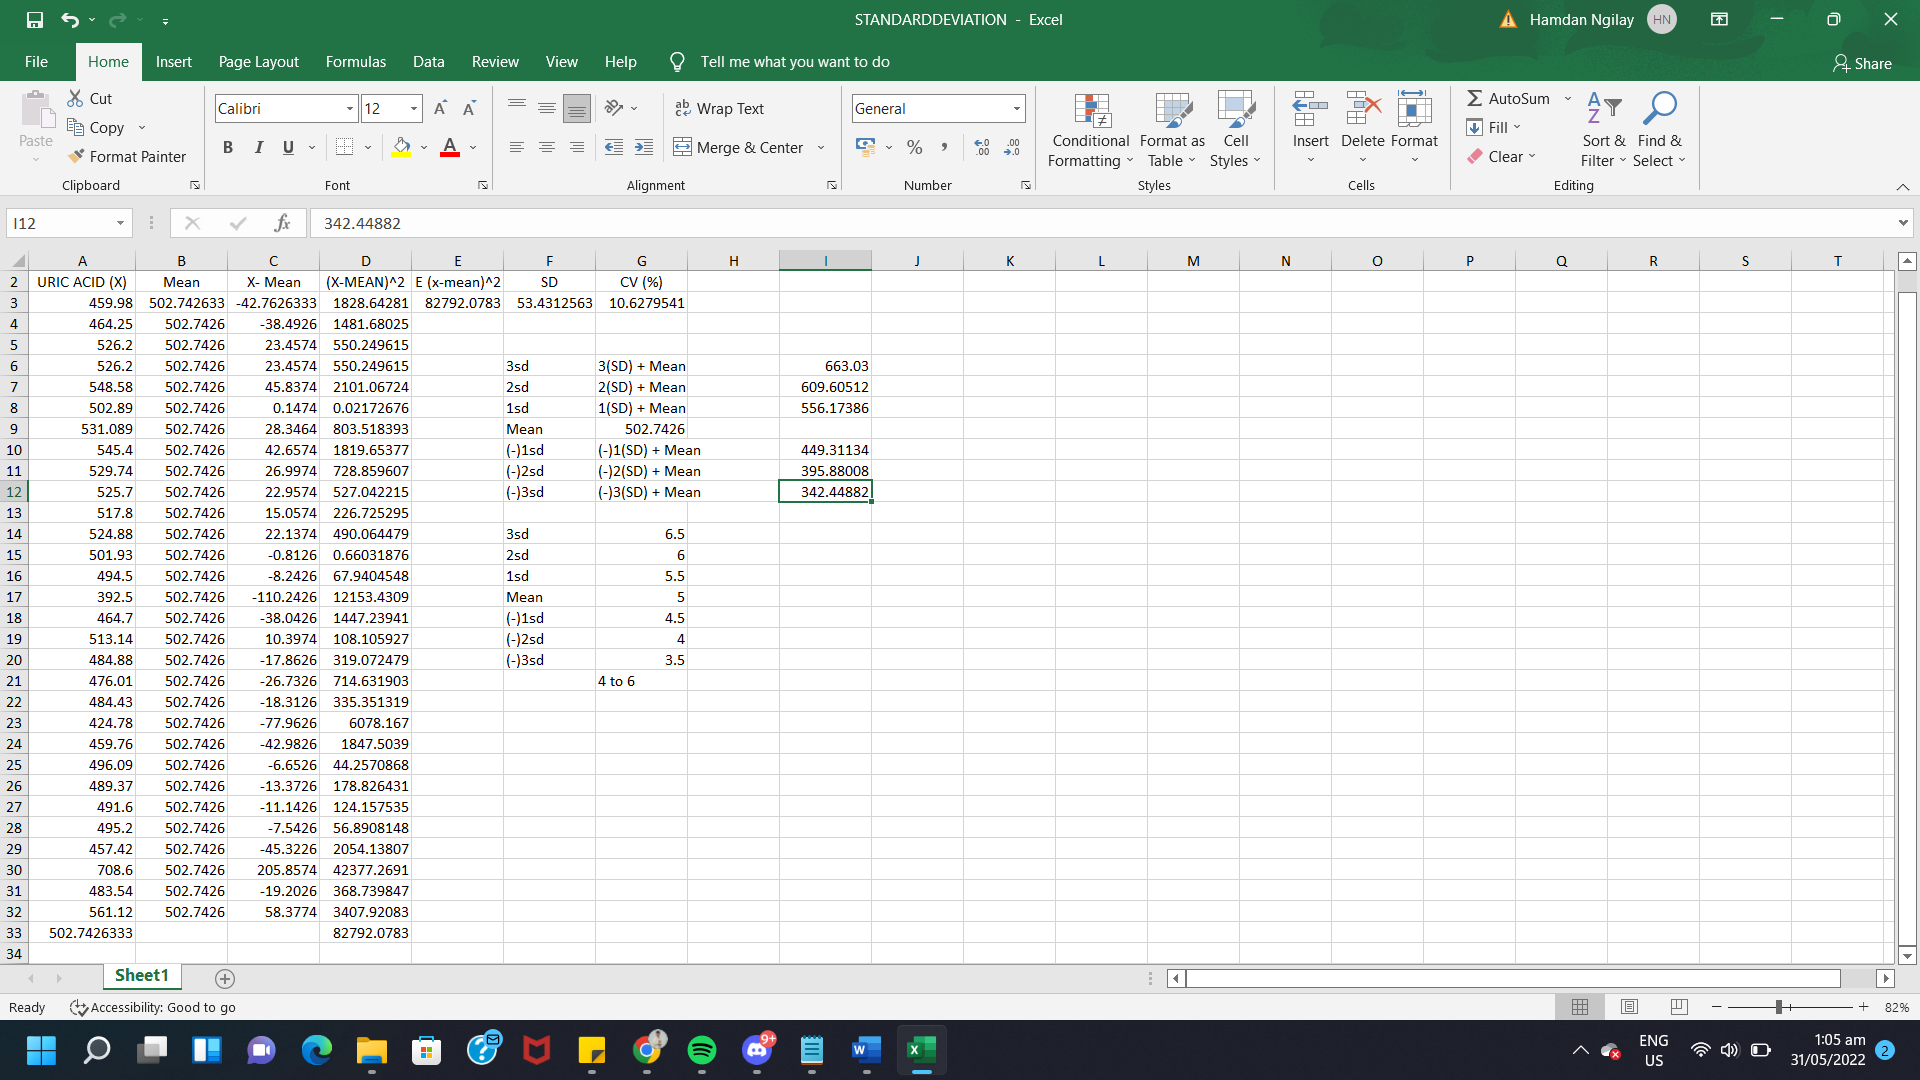
Task: Click the Cut scissors icon
Action: pyautogui.click(x=75, y=98)
